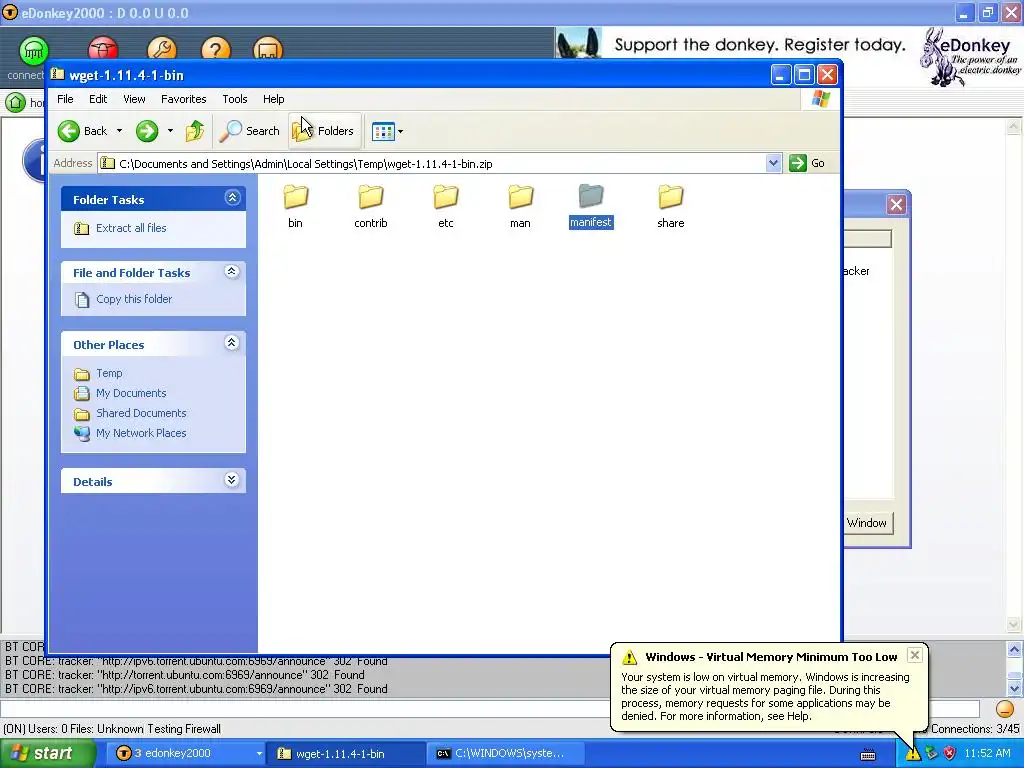Select the bin folder
This screenshot has height=768, width=1024.
click(295, 206)
